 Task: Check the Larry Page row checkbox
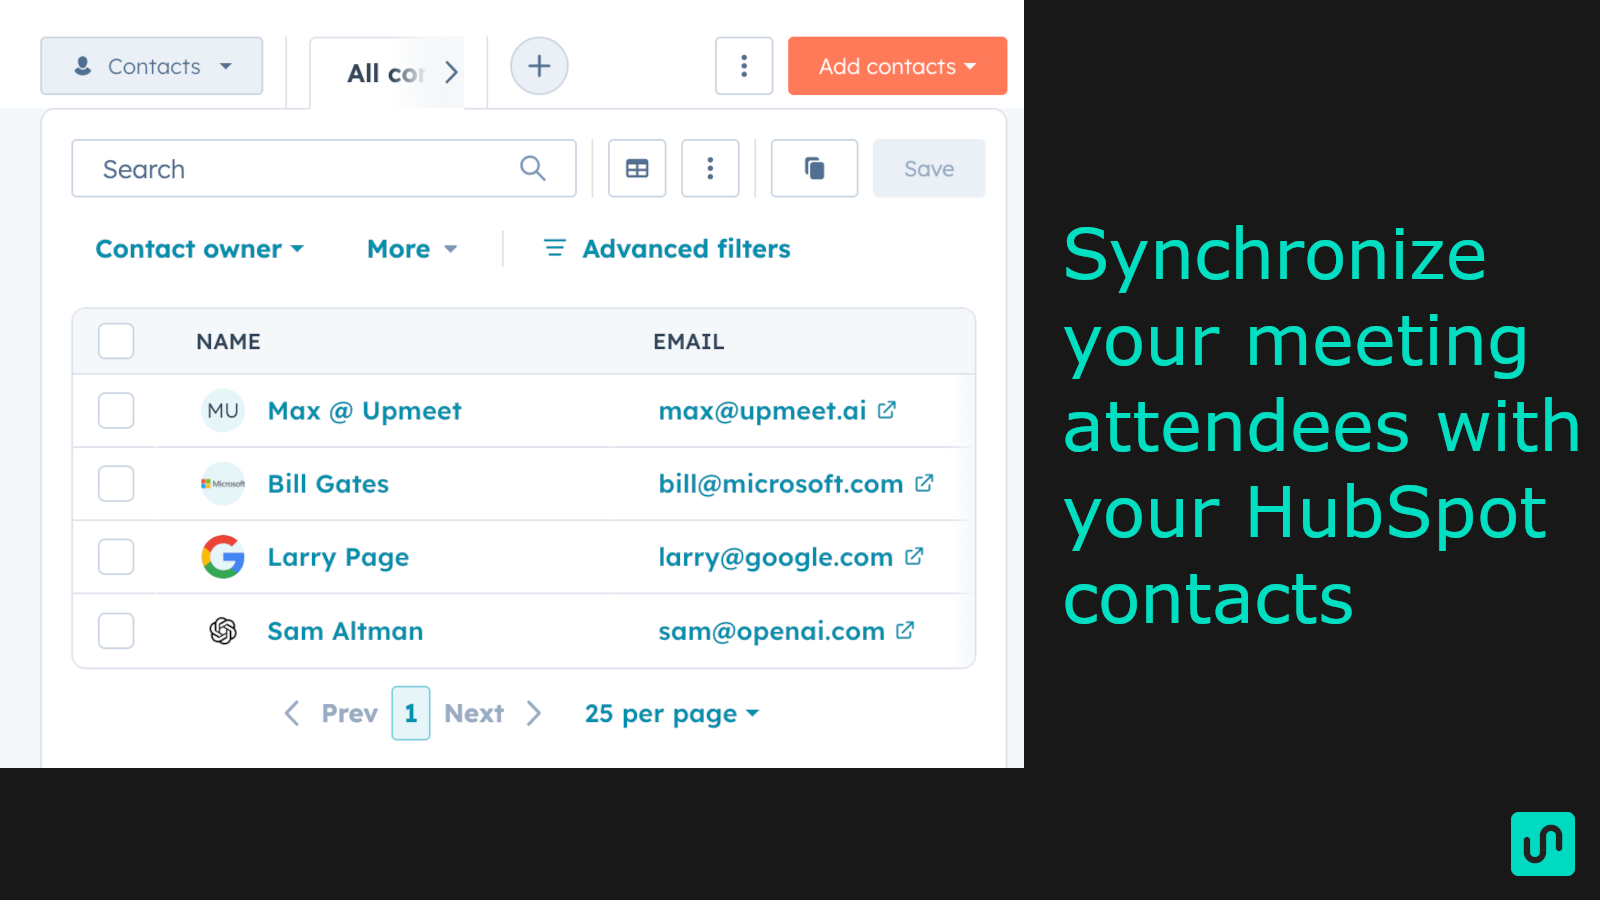pyautogui.click(x=116, y=557)
